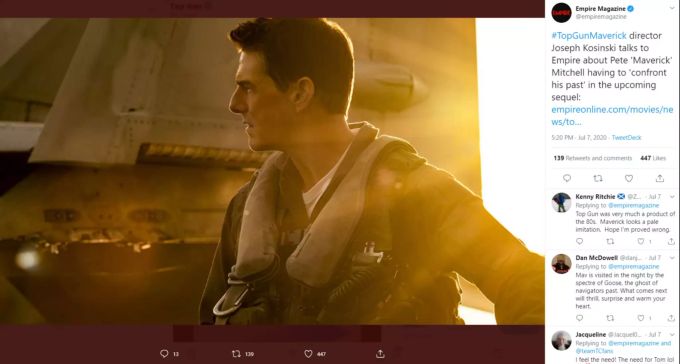Open Jacqueline's profile avatar
The height and width of the screenshot is (364, 680).
click(x=561, y=341)
